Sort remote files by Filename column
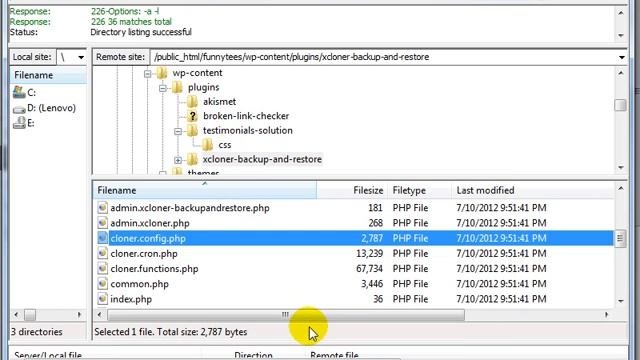The width and height of the screenshot is (640, 360). coord(204,191)
